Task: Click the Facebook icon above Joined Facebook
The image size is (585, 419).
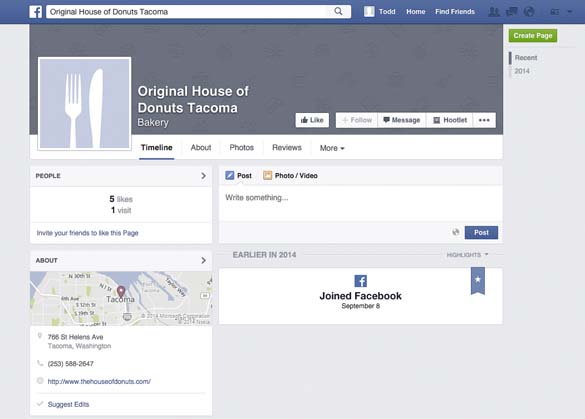Action: (360, 281)
